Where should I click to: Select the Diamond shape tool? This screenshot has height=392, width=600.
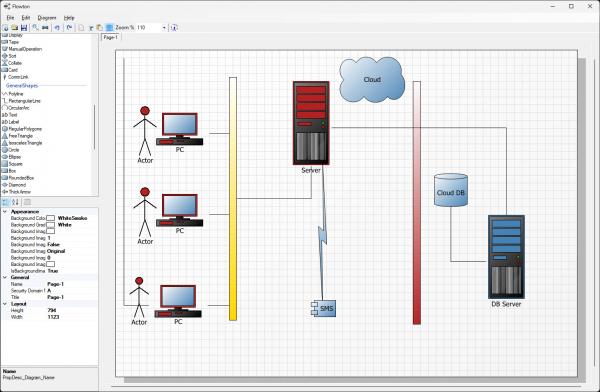coord(14,185)
